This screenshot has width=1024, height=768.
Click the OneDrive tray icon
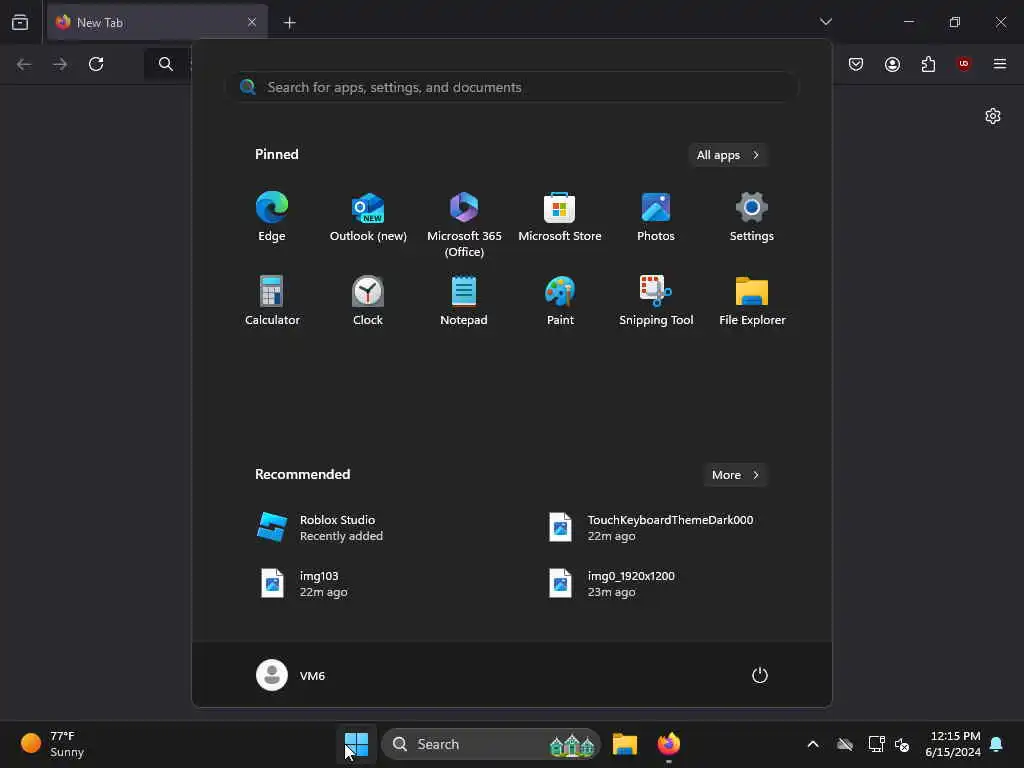tap(845, 744)
